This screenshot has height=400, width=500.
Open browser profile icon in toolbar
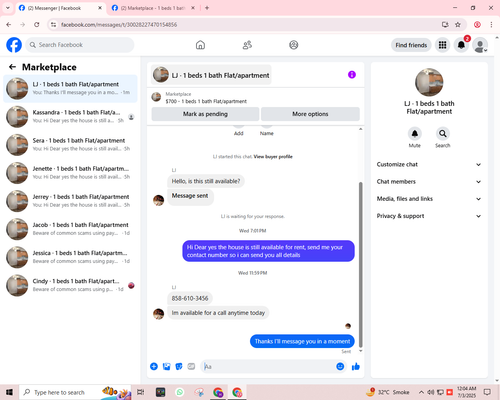pos(477,25)
